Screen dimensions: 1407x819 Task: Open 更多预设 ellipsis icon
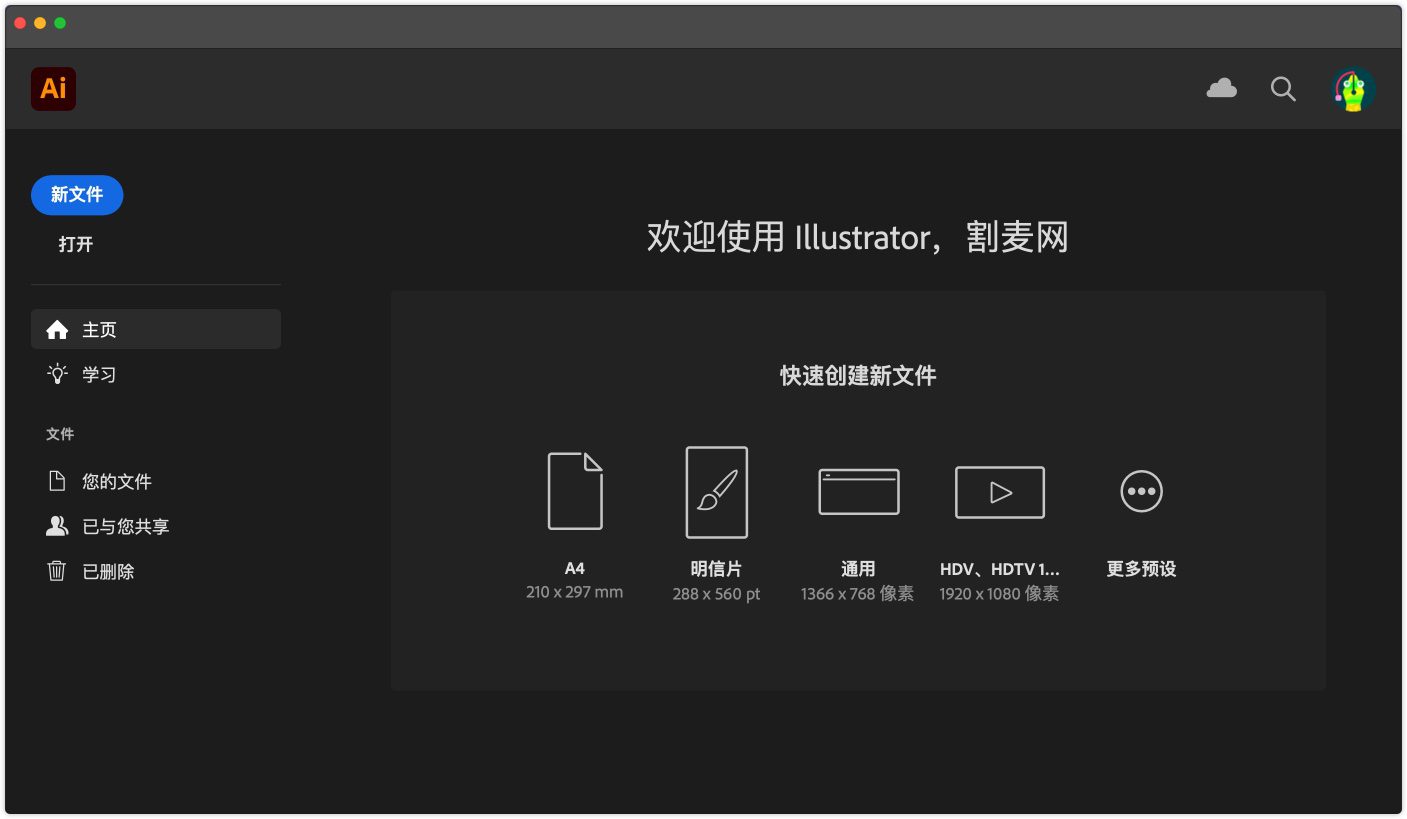coord(1141,491)
